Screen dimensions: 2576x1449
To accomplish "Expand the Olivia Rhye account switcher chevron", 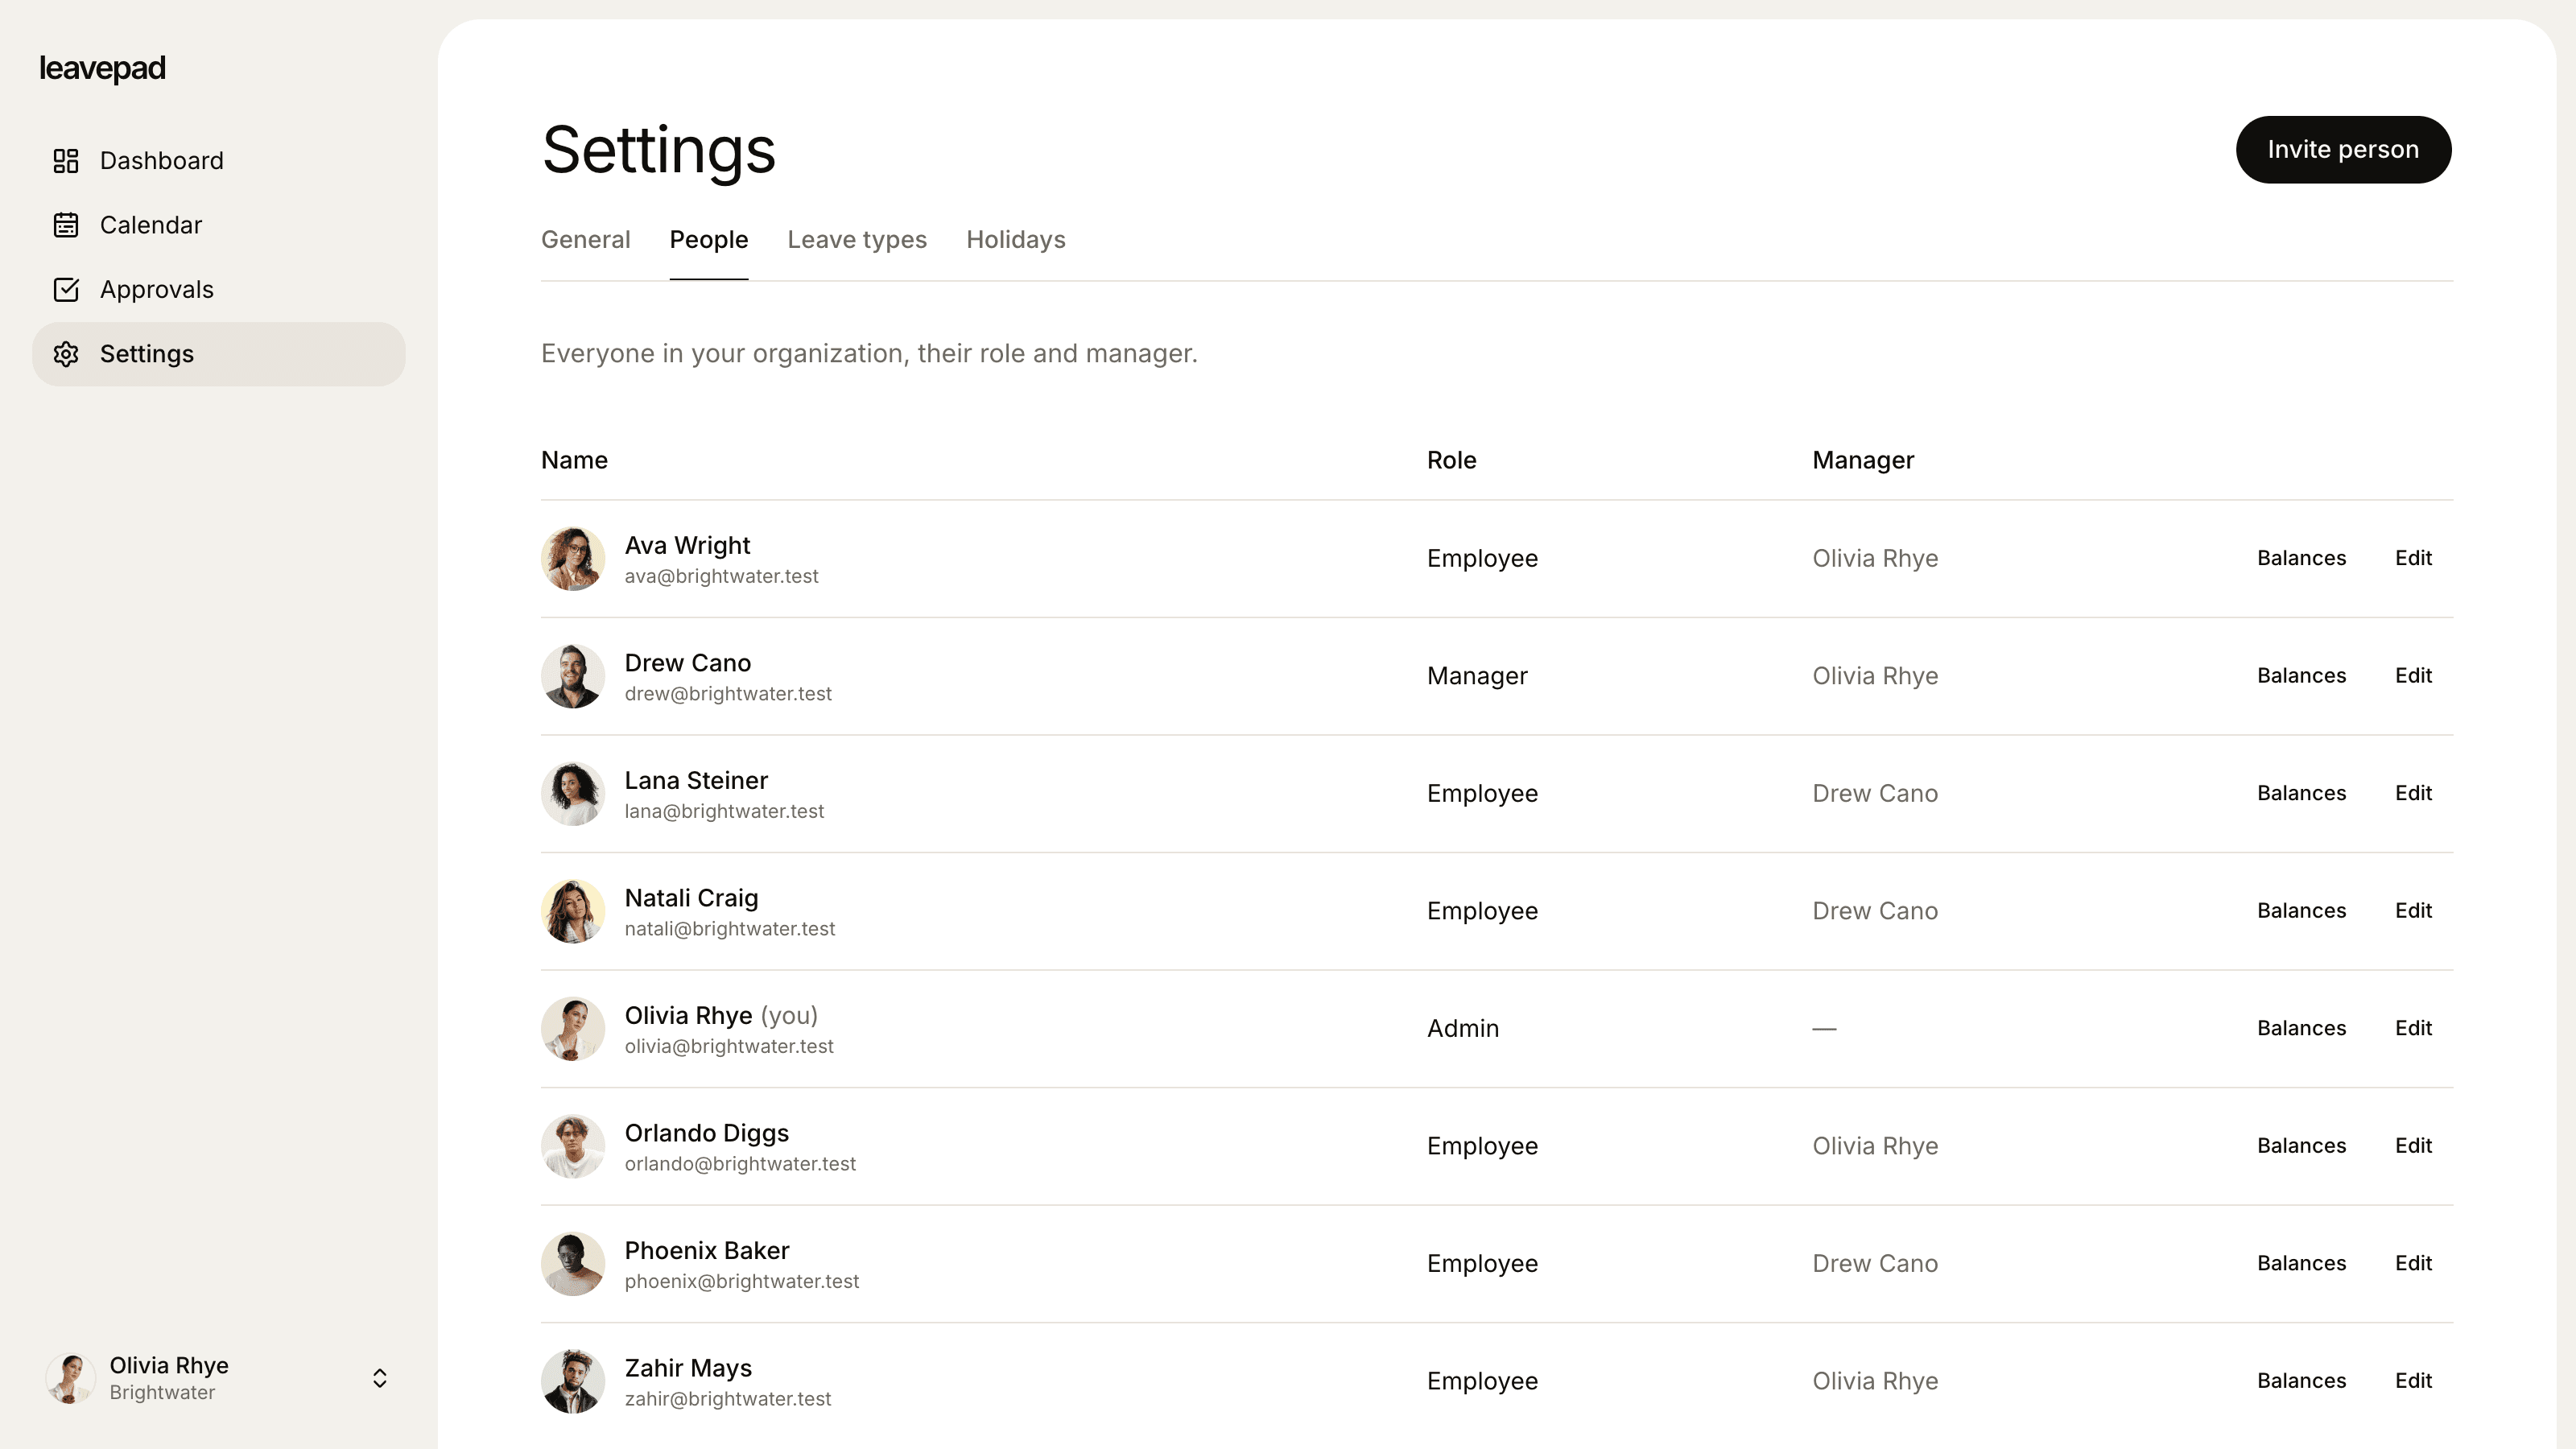I will click(x=380, y=1378).
